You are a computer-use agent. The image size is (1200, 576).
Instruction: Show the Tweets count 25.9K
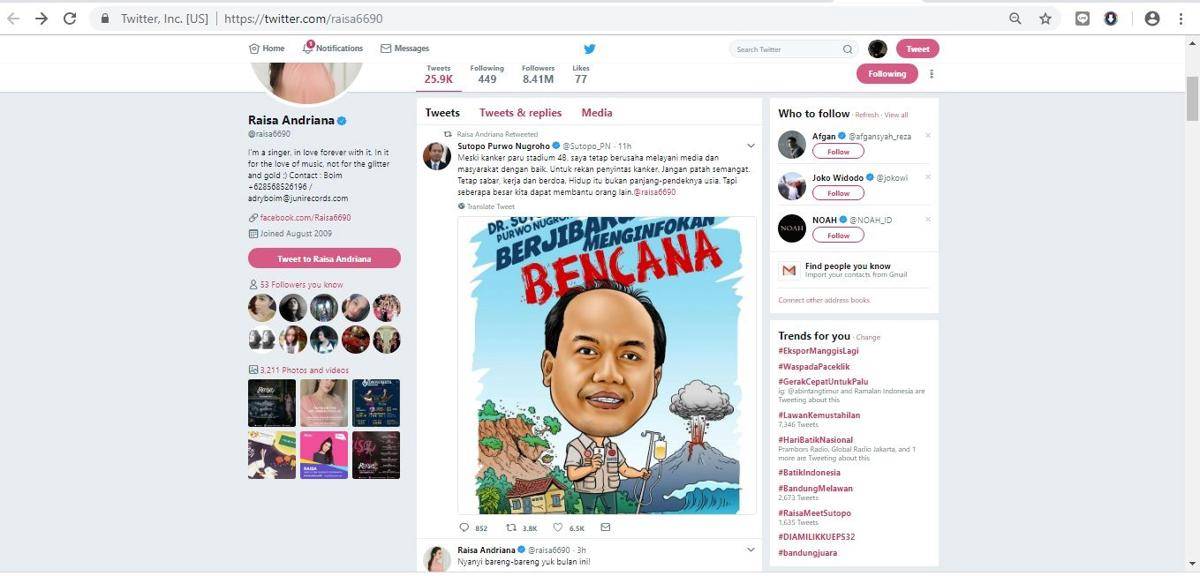(438, 74)
